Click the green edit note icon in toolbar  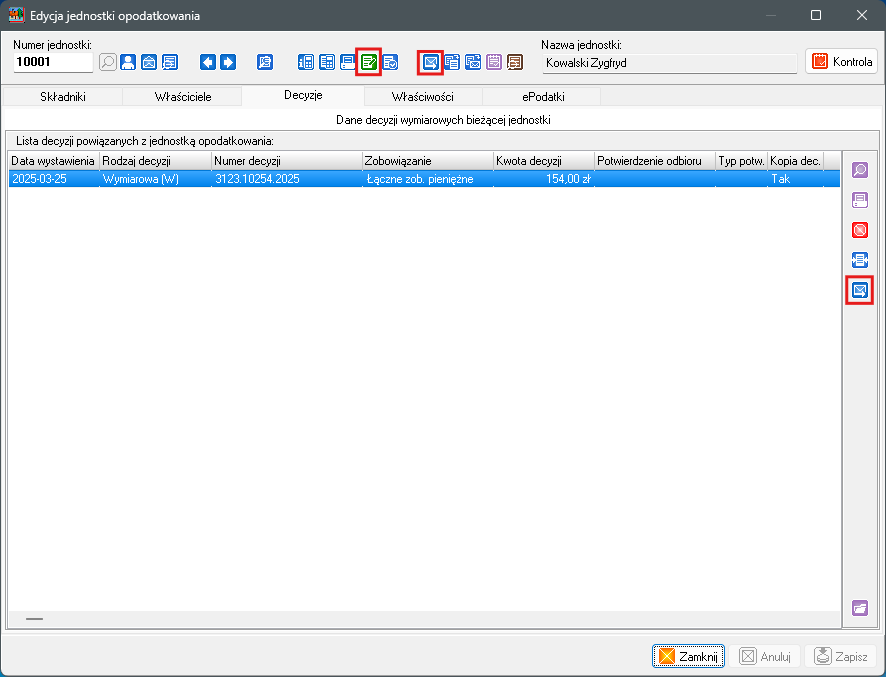coord(369,62)
